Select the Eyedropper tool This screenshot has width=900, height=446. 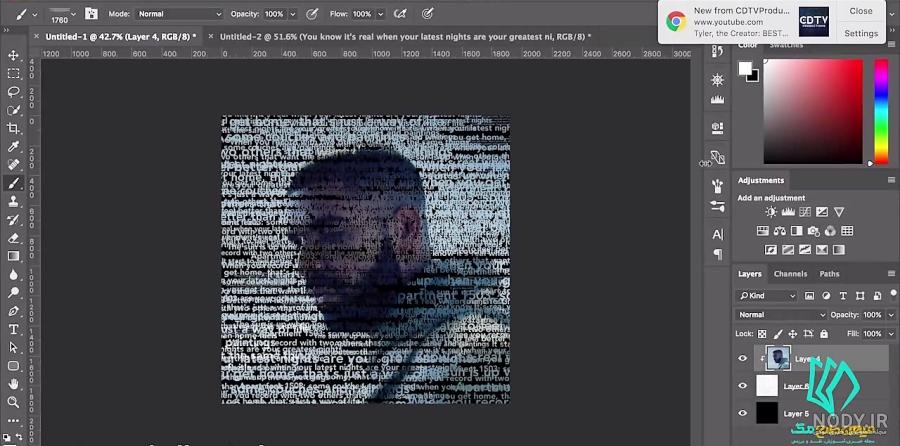tap(13, 147)
